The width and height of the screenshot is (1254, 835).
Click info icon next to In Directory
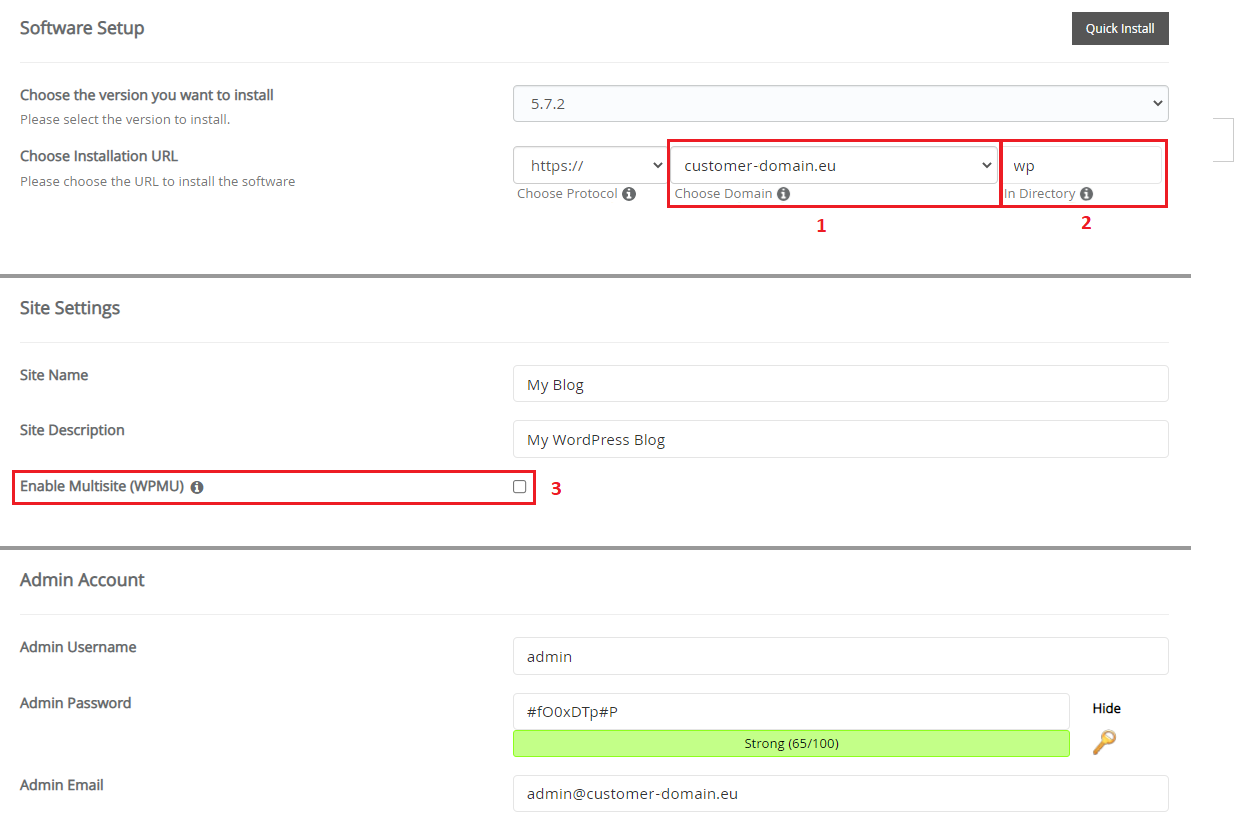(1086, 194)
